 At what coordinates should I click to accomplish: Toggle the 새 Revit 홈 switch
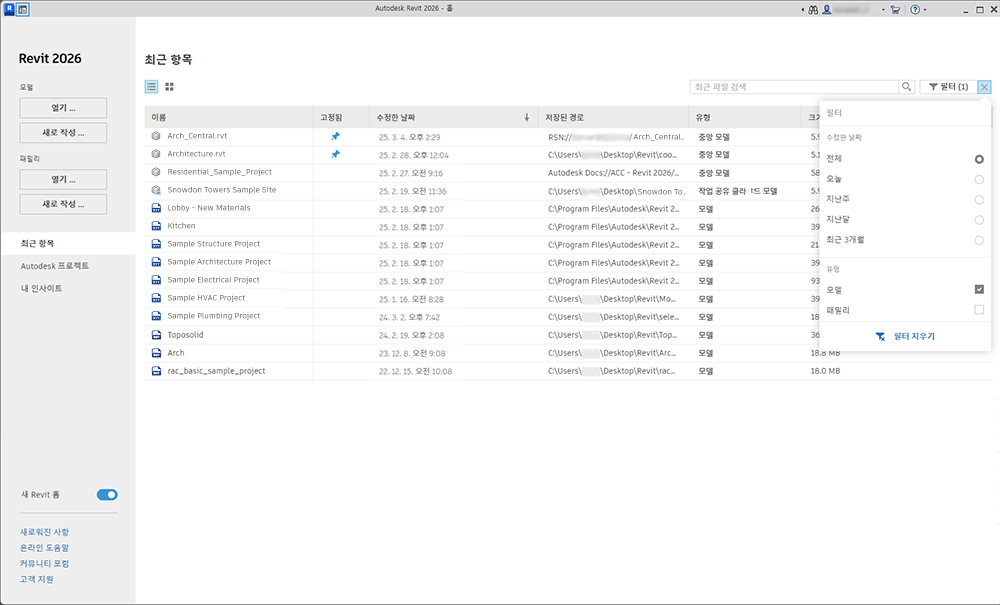coord(107,495)
